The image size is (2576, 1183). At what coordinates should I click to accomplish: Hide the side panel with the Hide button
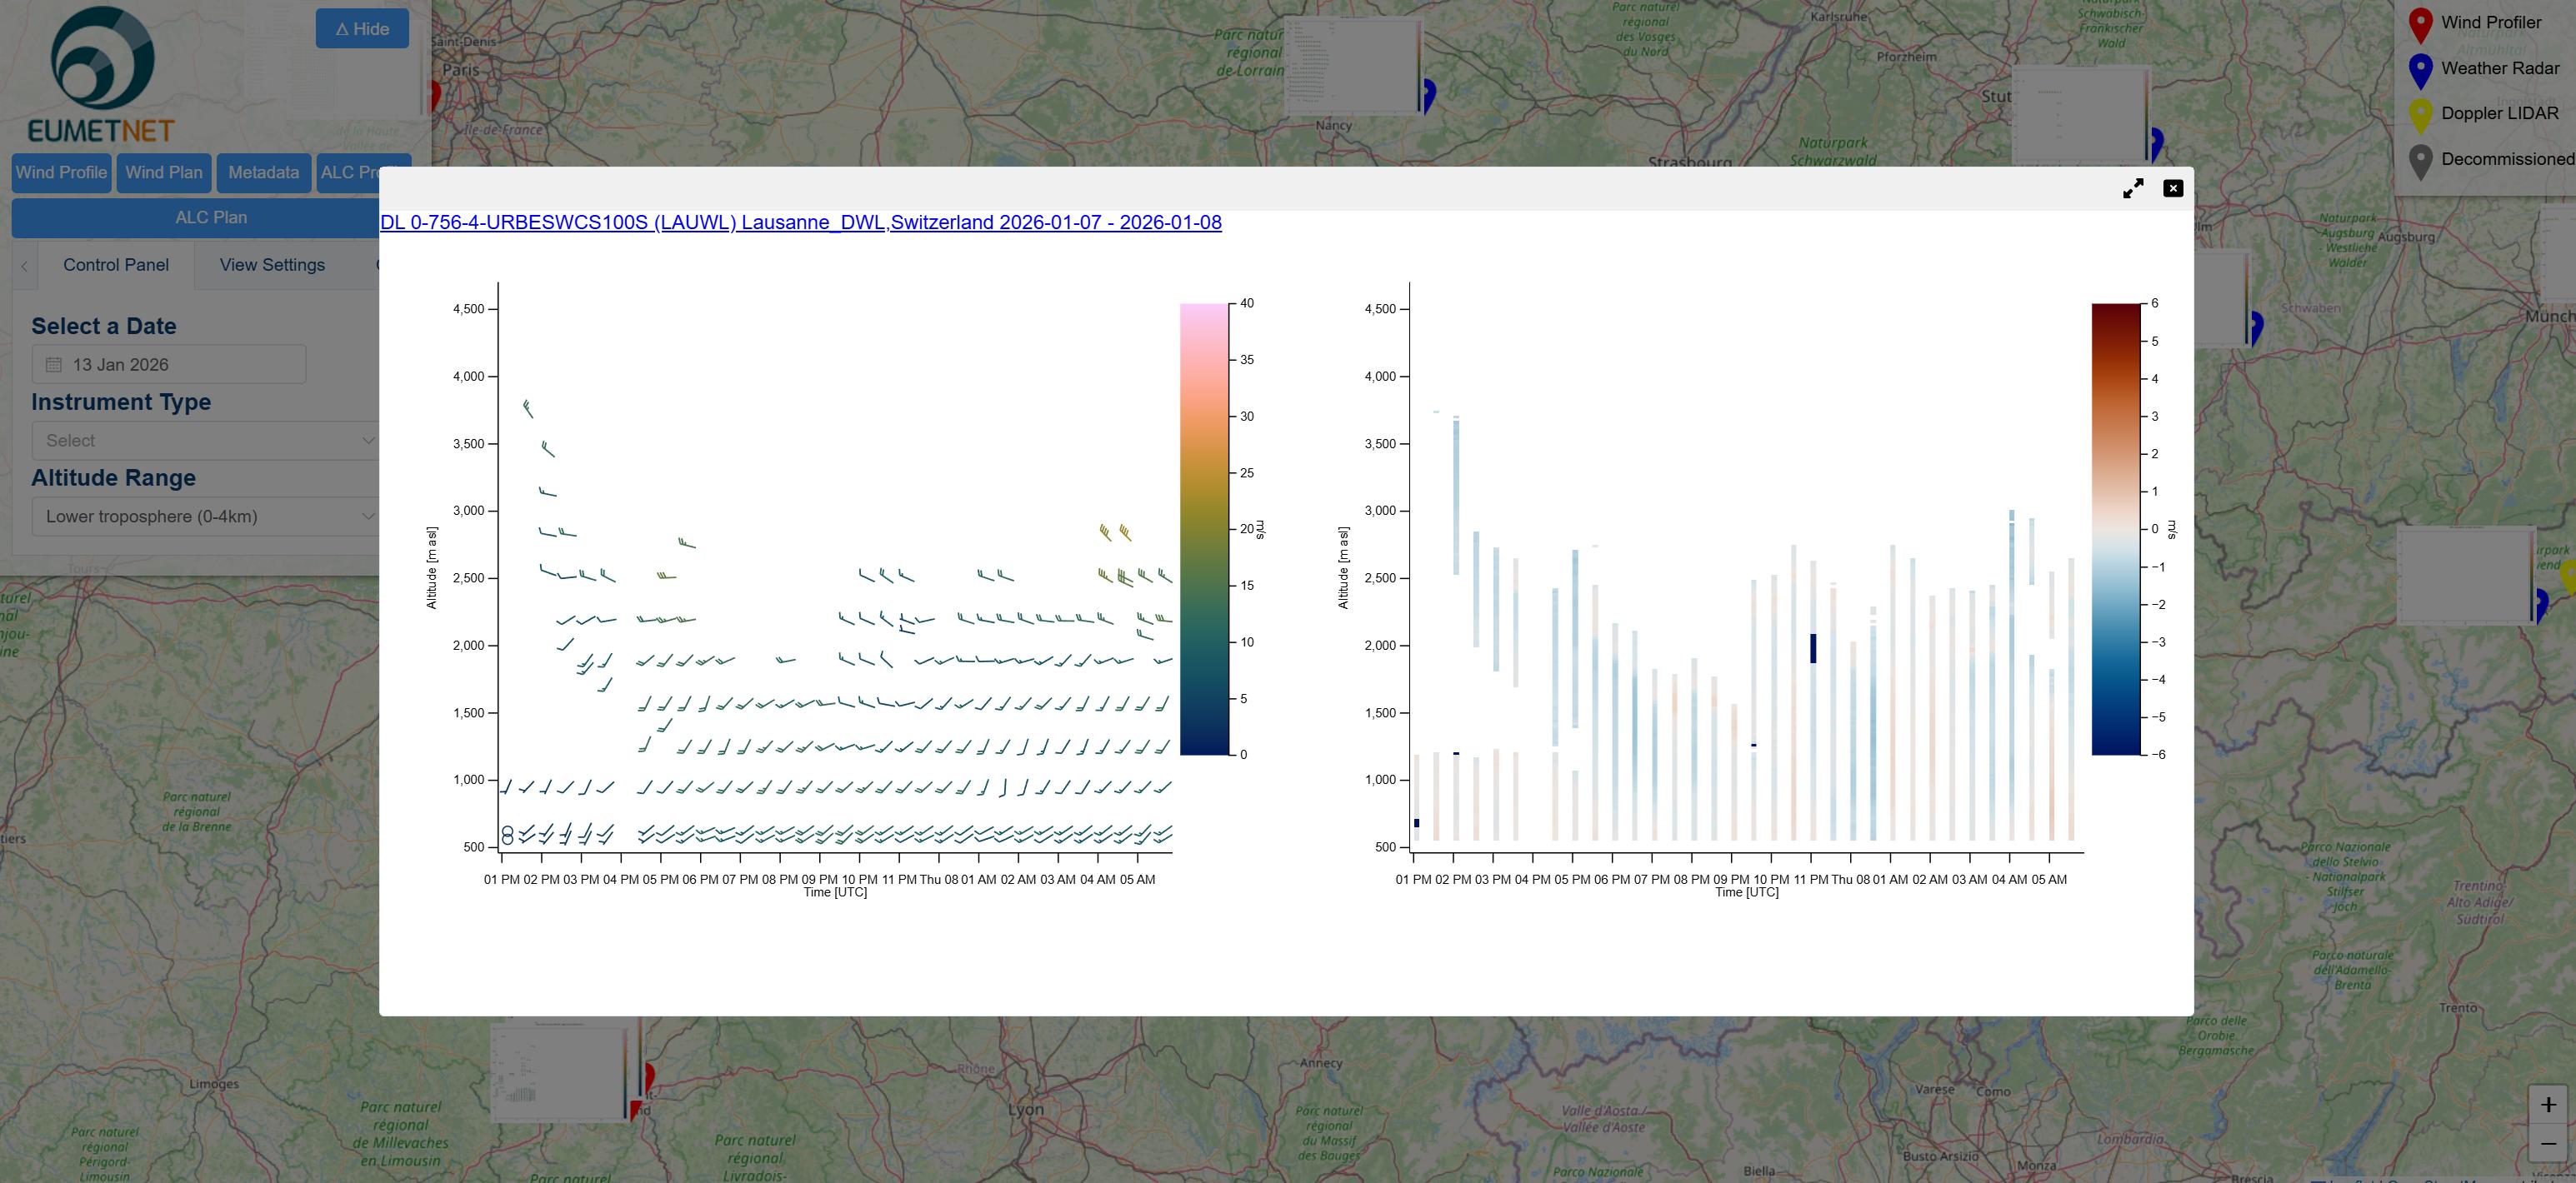pyautogui.click(x=362, y=29)
